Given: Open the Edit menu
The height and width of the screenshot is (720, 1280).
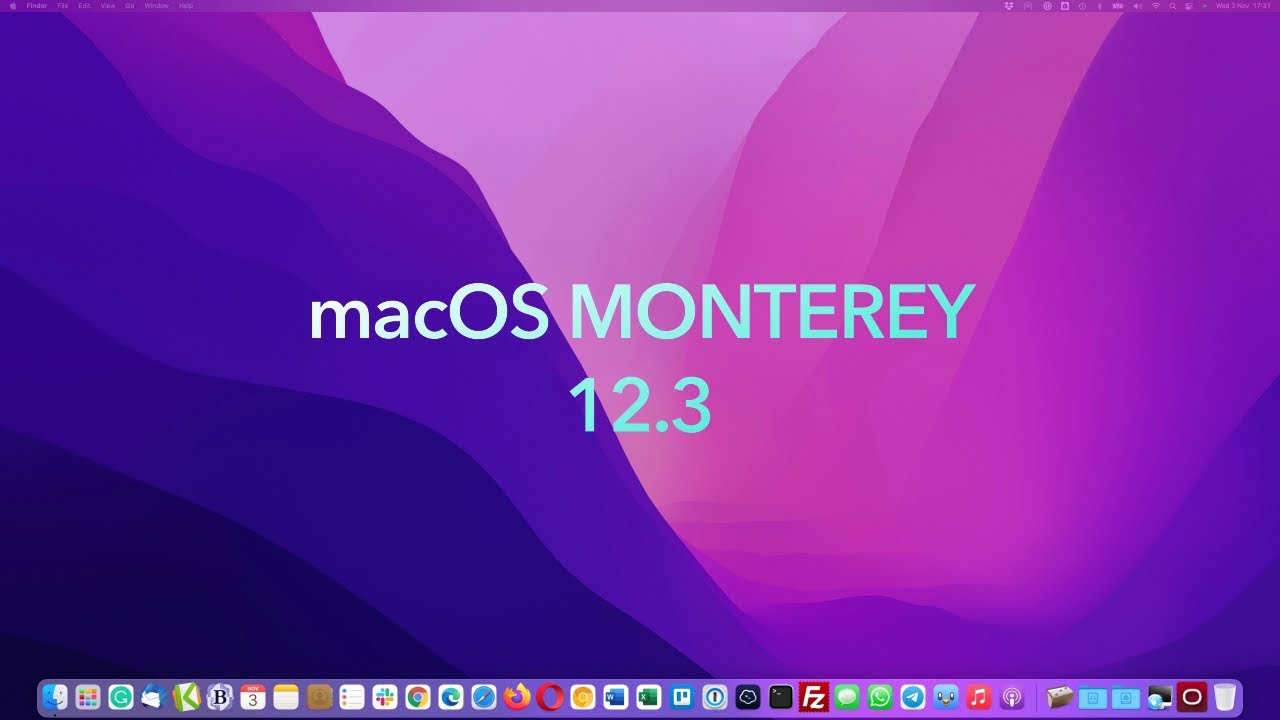Looking at the screenshot, I should click(x=84, y=6).
